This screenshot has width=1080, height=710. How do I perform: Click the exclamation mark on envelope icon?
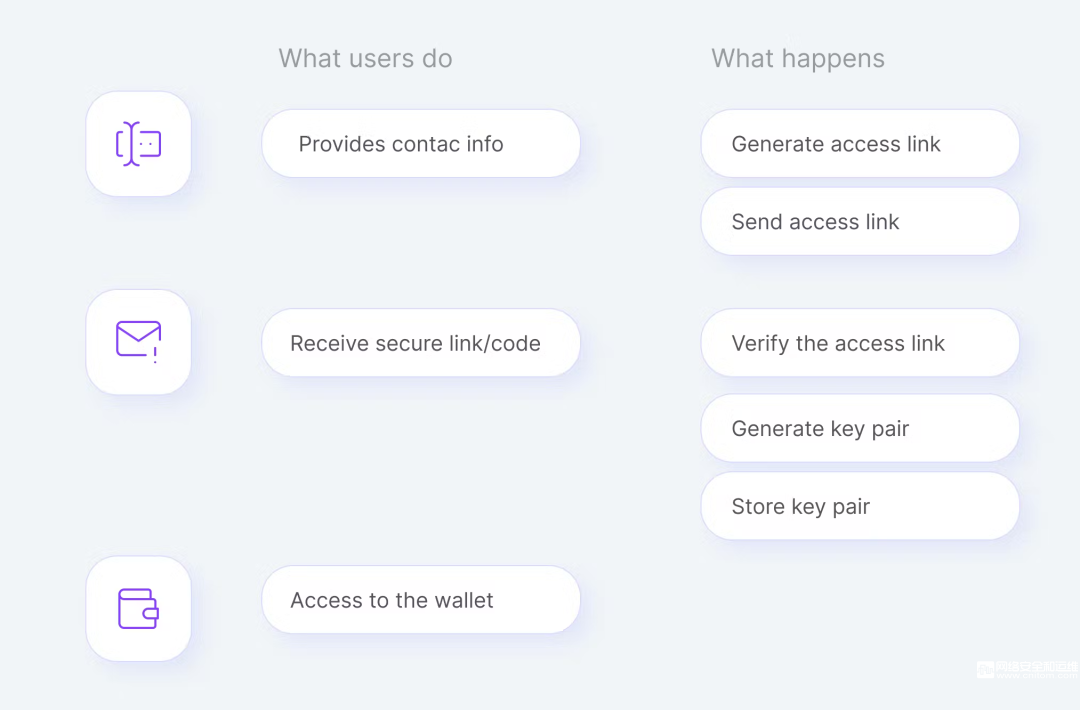[155, 355]
